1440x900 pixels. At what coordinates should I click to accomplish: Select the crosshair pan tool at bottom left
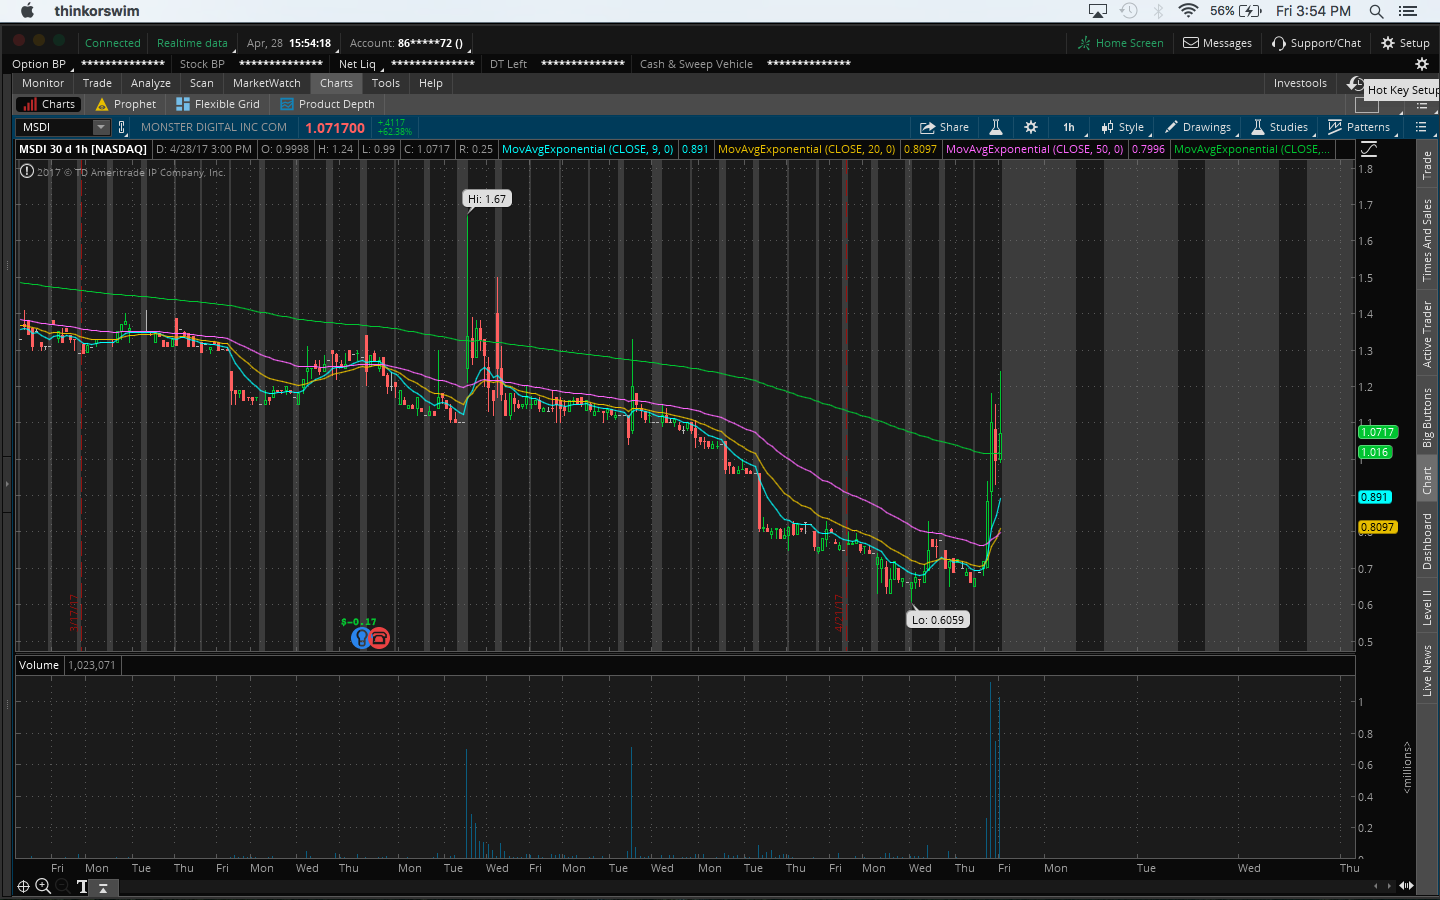23,886
